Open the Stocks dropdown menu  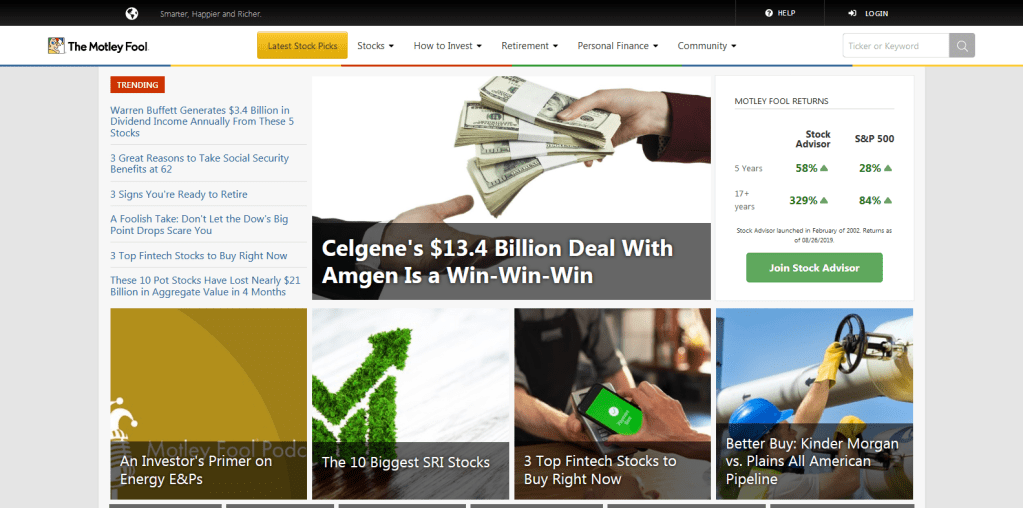[376, 46]
